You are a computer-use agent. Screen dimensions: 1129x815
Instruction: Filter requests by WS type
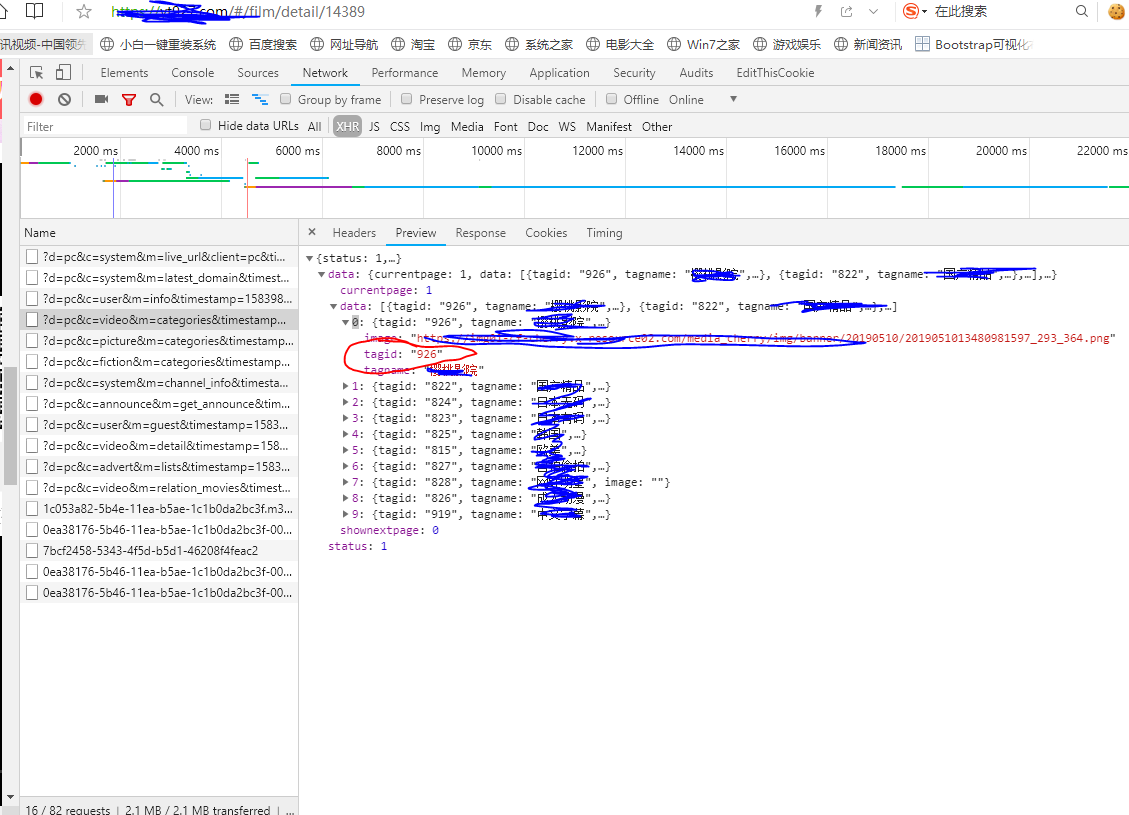(x=567, y=127)
